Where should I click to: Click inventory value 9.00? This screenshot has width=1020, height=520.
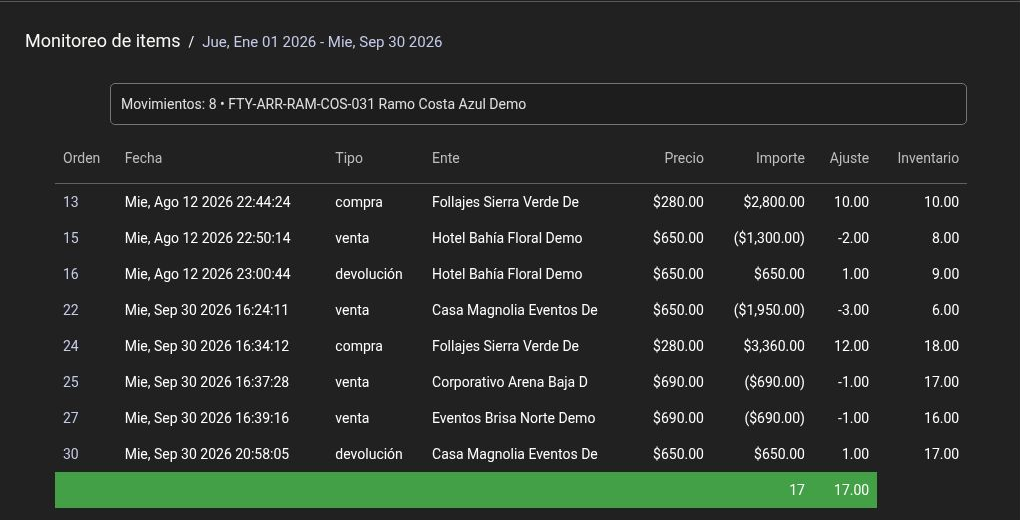[945, 274]
